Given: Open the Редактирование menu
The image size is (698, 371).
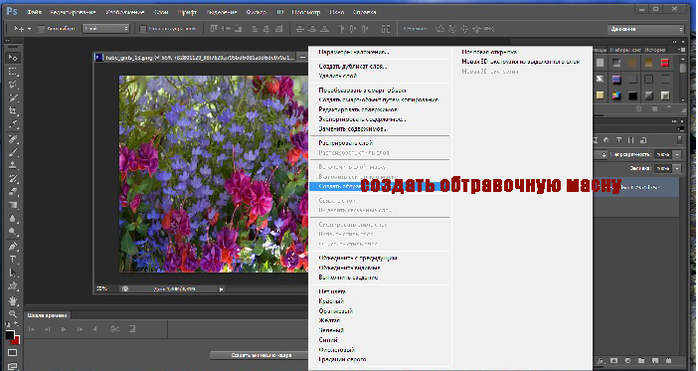Looking at the screenshot, I should click(73, 12).
